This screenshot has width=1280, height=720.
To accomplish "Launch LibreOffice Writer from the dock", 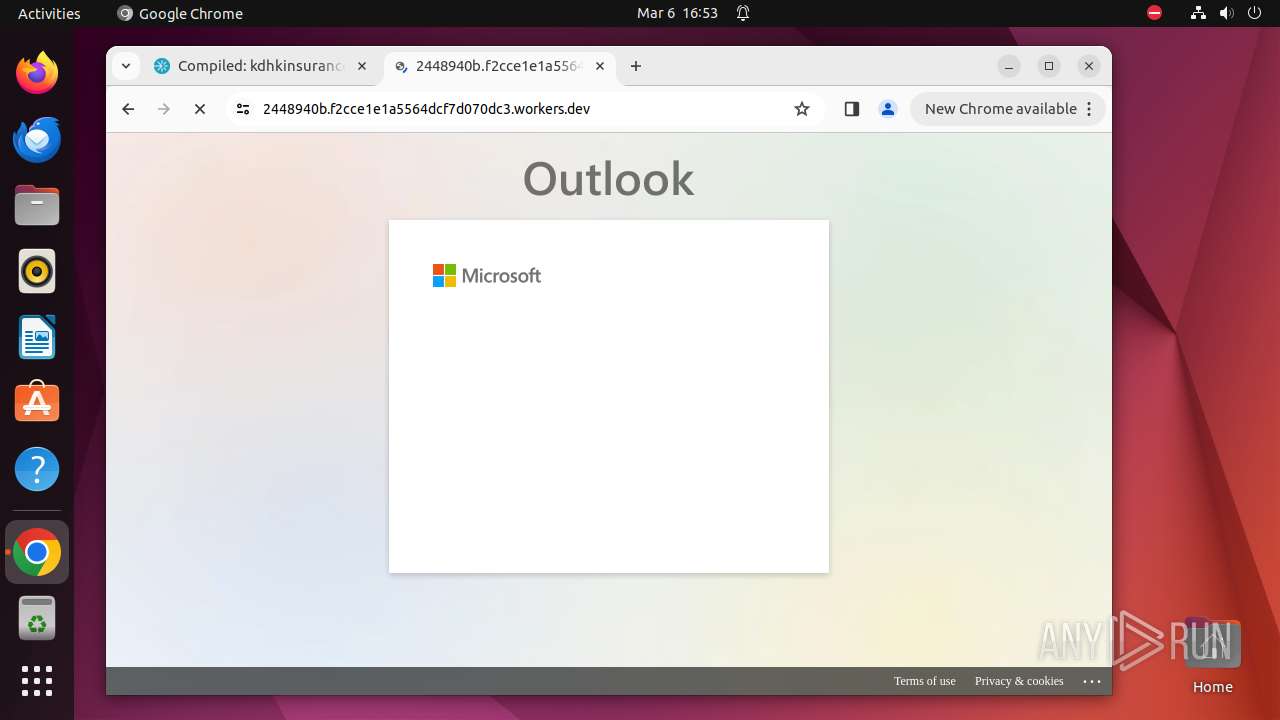I will (x=37, y=337).
